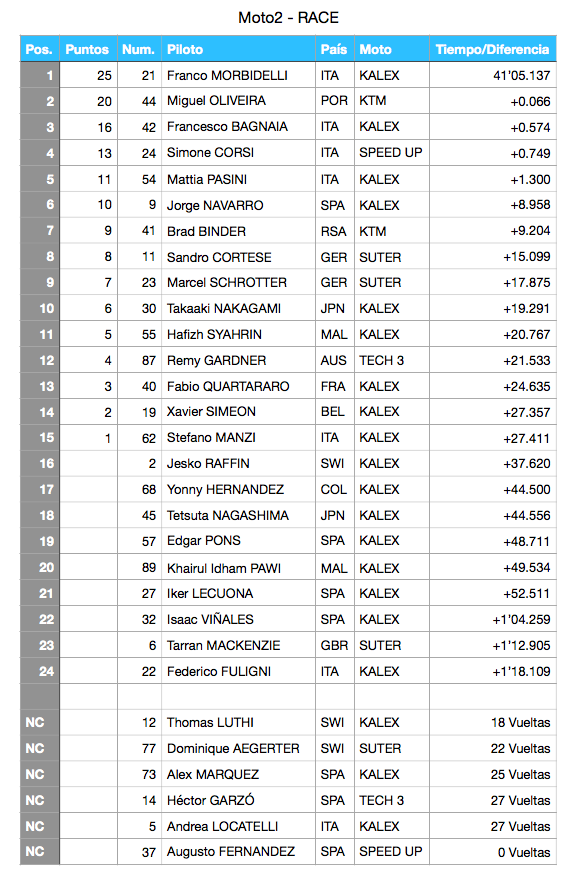Click the Pos. column header
The width and height of the screenshot is (580, 884).
pos(39,49)
